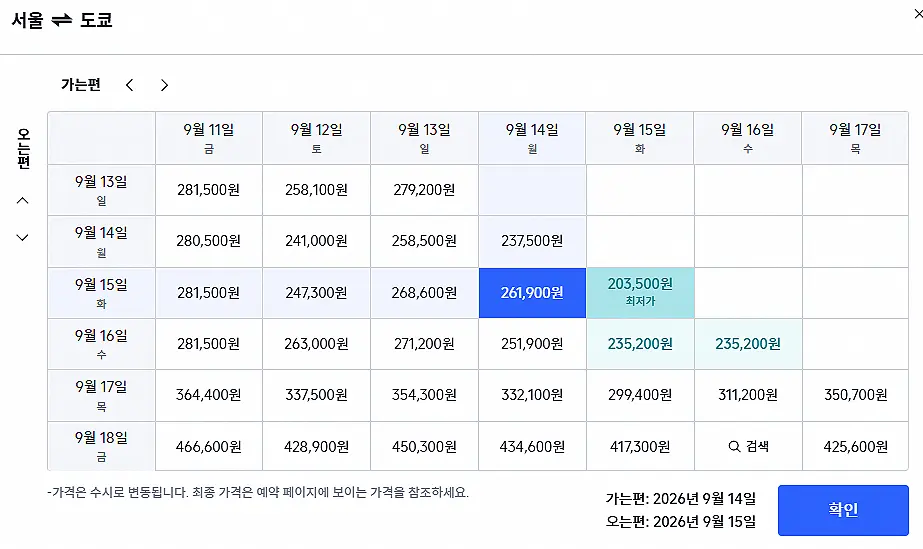Click the previous departure dates arrow
The height and width of the screenshot is (549, 923).
click(130, 85)
